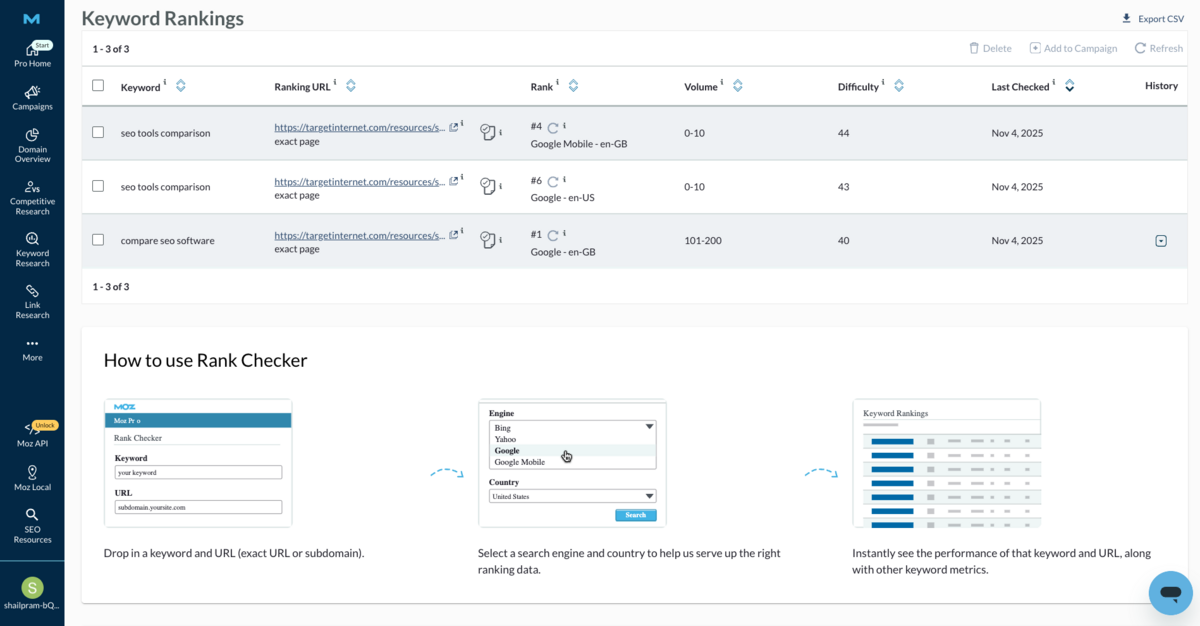Click Rank Checker form illustration thumbnail

(198, 463)
